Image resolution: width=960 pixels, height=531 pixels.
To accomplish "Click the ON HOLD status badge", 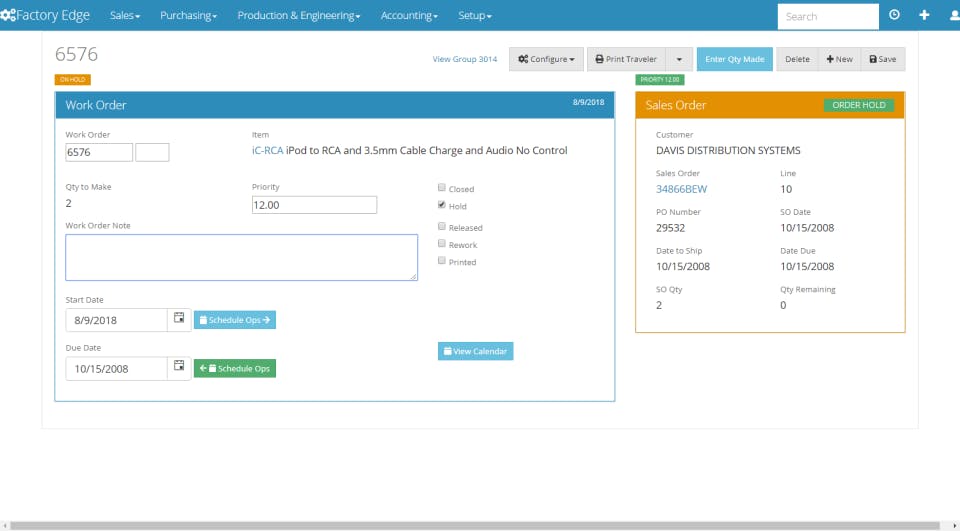I will pyautogui.click(x=73, y=80).
